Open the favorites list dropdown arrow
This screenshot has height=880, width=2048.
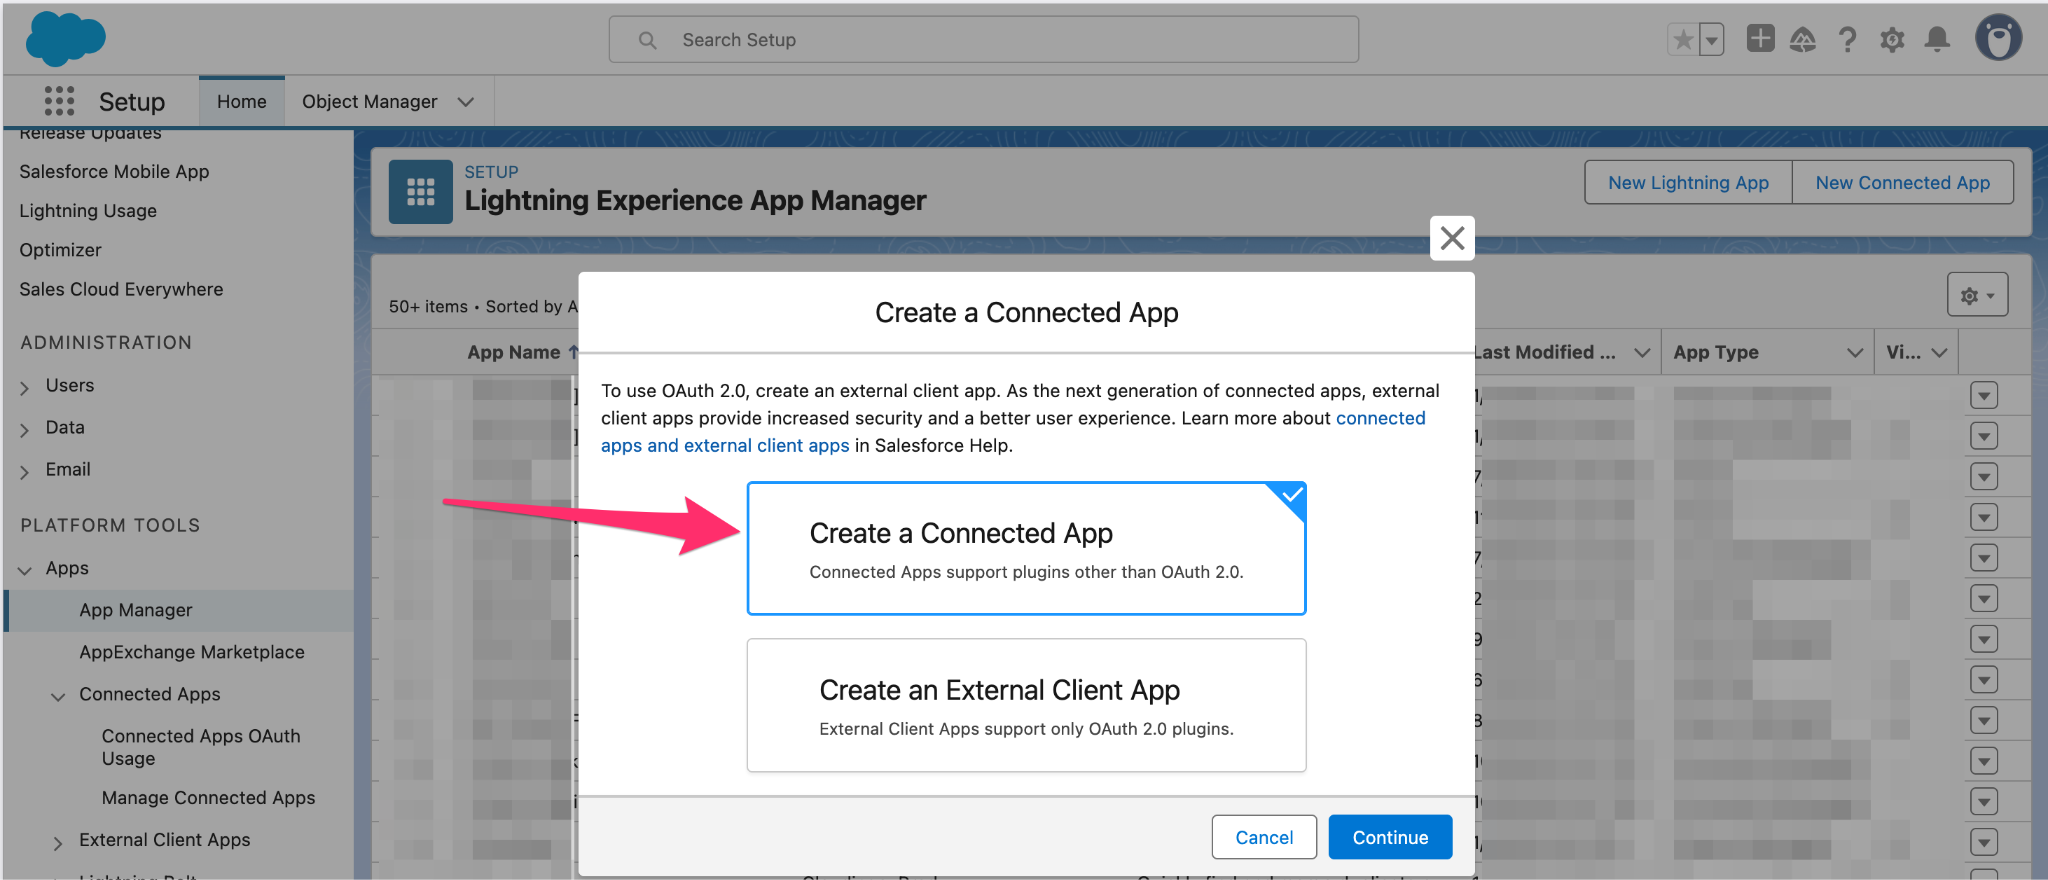[1712, 40]
